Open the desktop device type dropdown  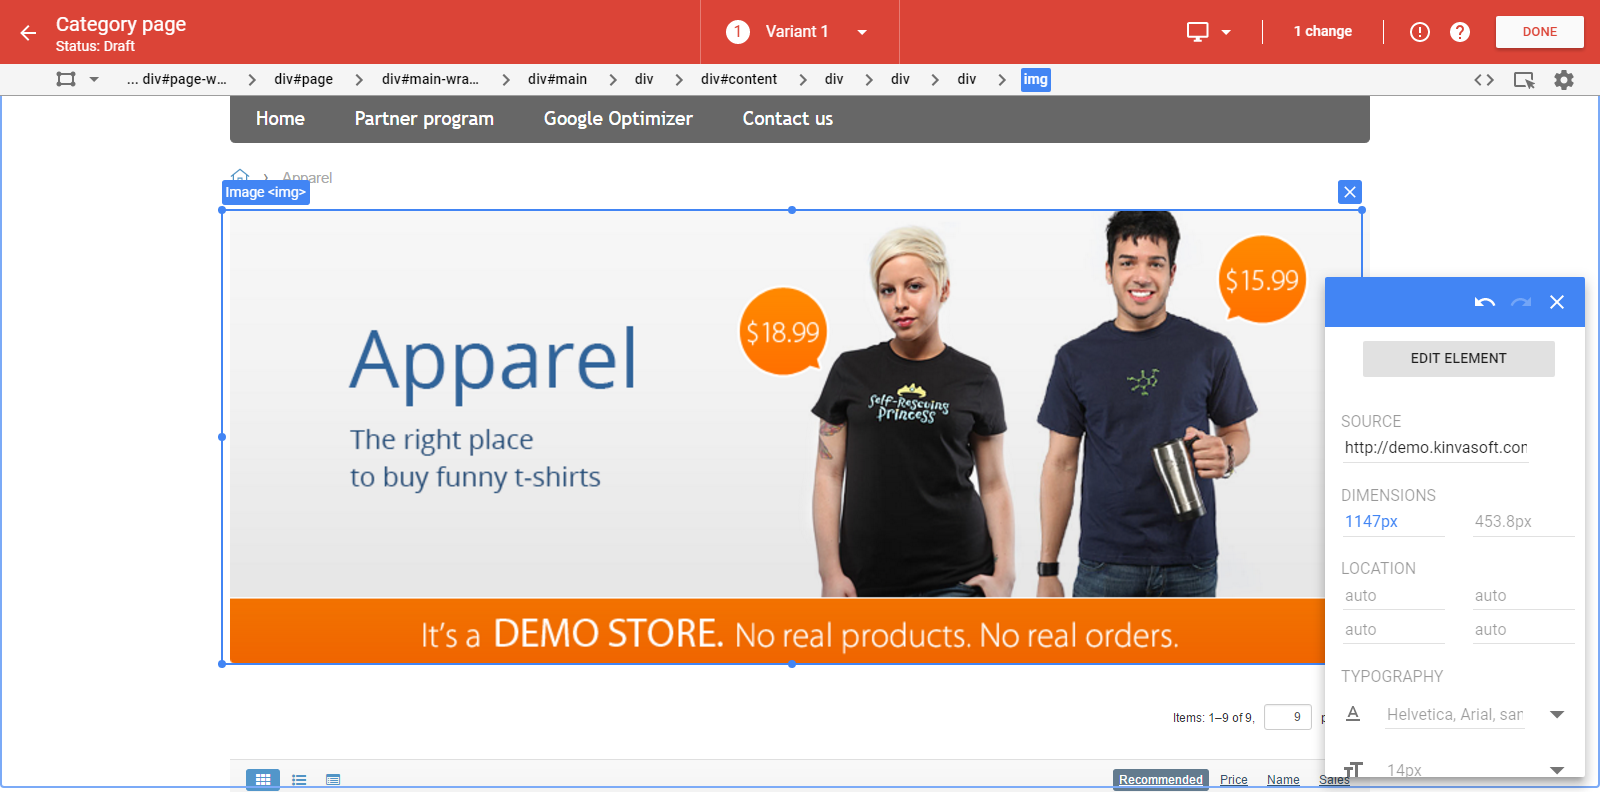(x=1208, y=32)
